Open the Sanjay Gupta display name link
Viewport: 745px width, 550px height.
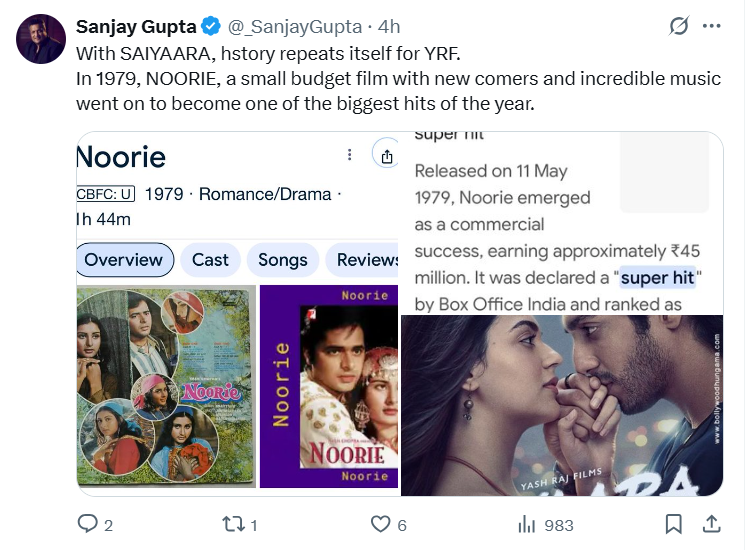pos(135,26)
